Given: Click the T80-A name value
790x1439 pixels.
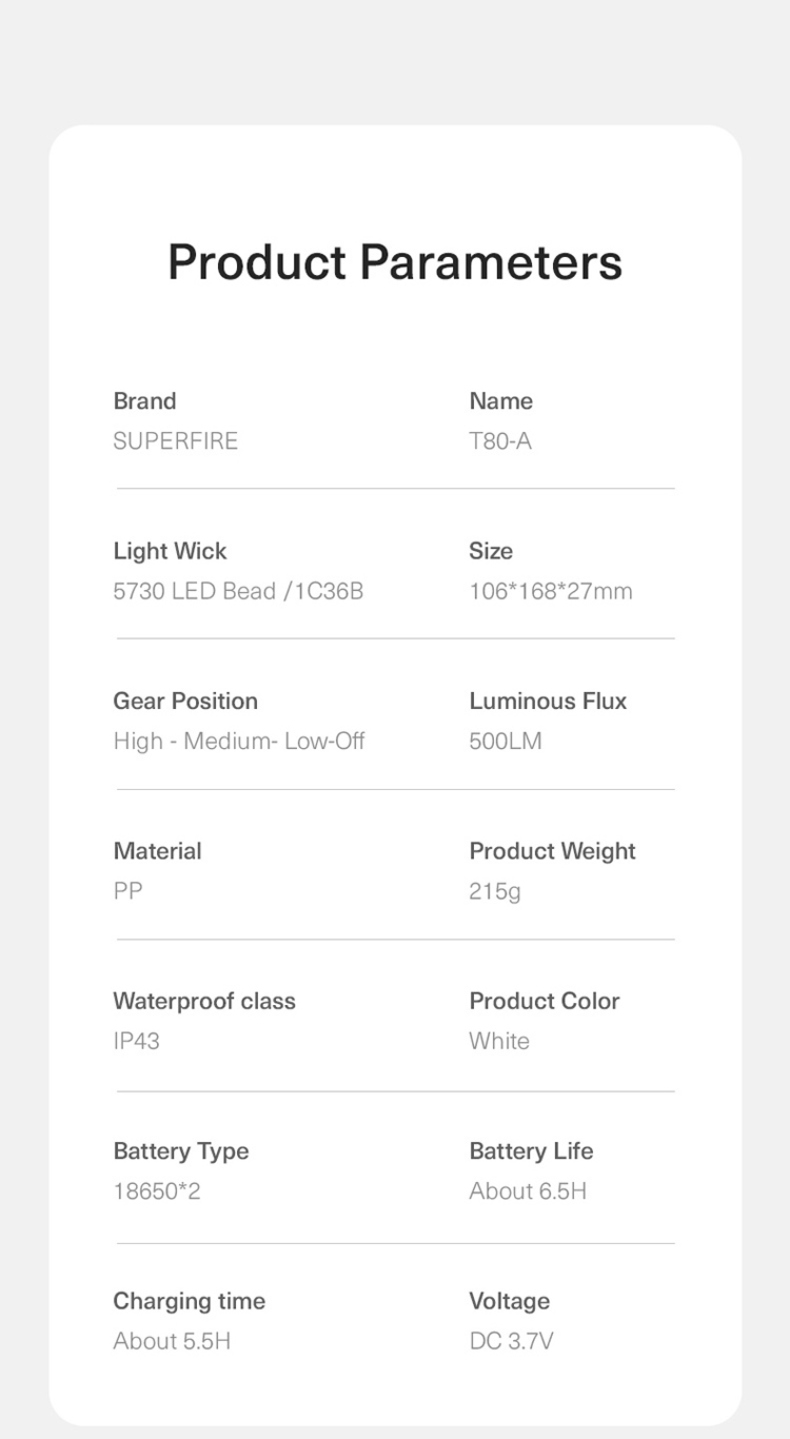Looking at the screenshot, I should click(500, 441).
